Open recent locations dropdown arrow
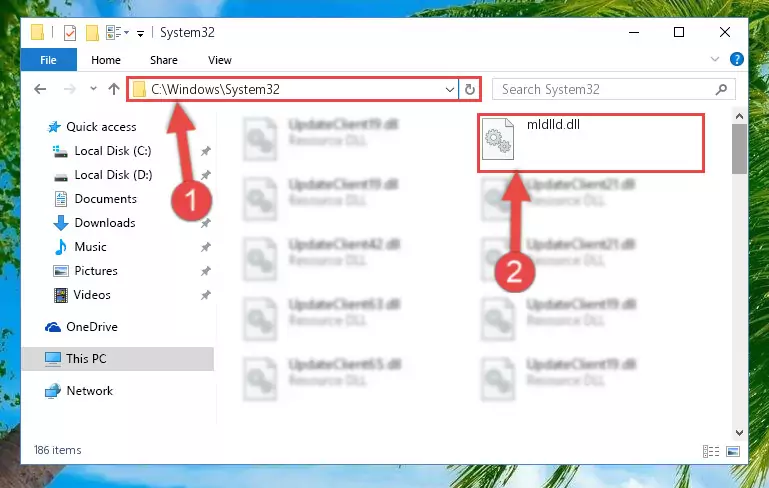 click(x=93, y=89)
